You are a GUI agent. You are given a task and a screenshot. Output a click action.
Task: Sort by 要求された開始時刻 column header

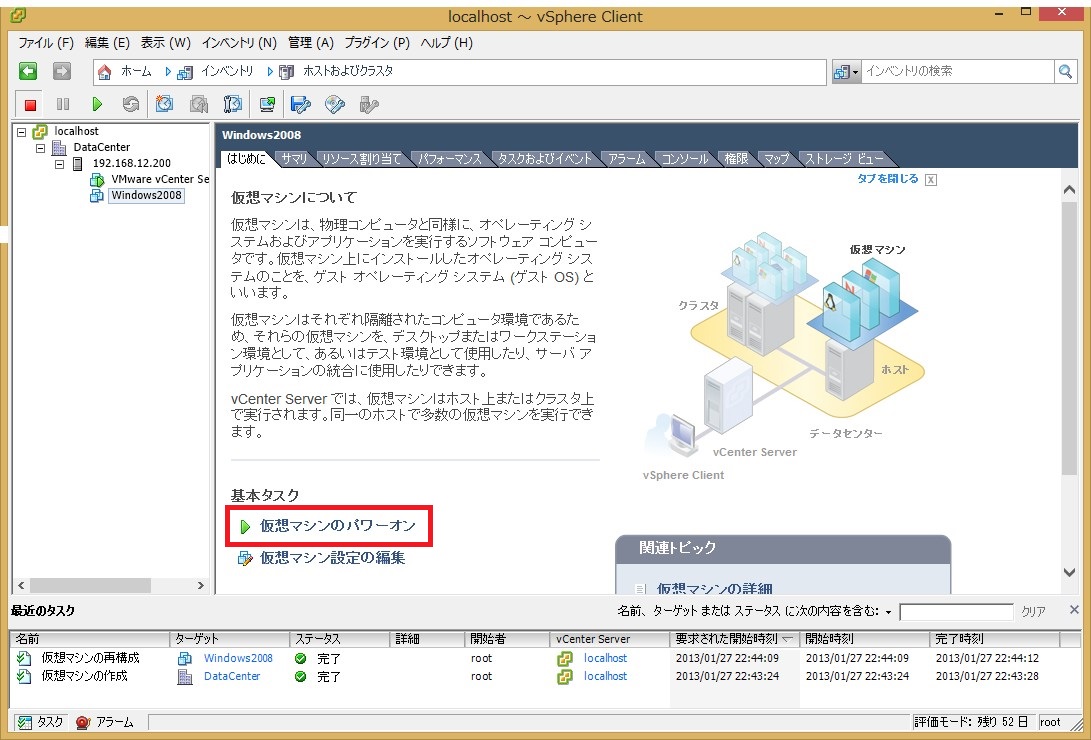[735, 638]
